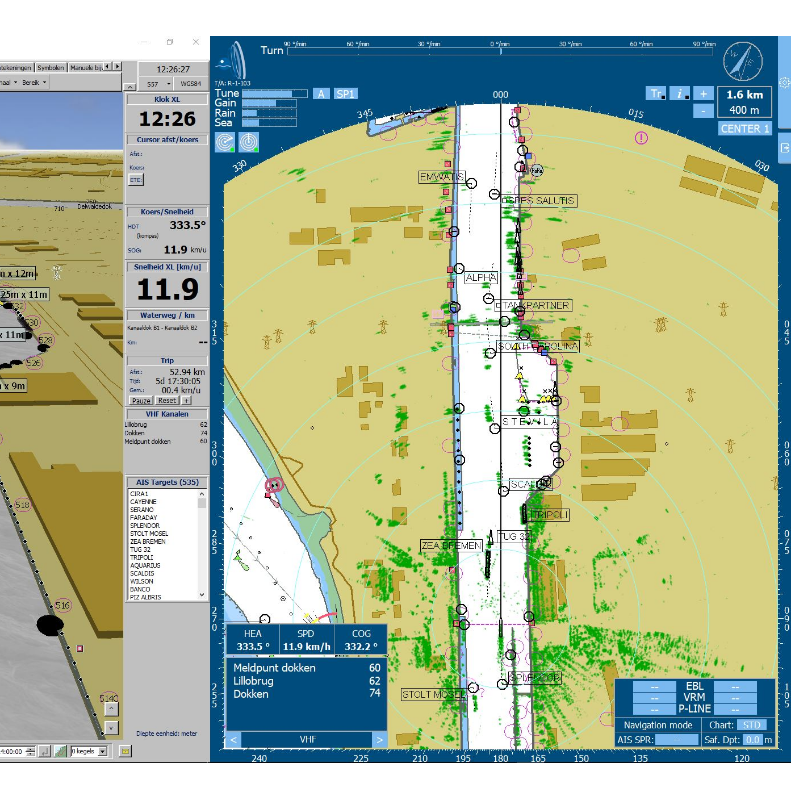Pause the trip with Pauze button
Viewport: 800px width, 800px height.
coord(141,401)
